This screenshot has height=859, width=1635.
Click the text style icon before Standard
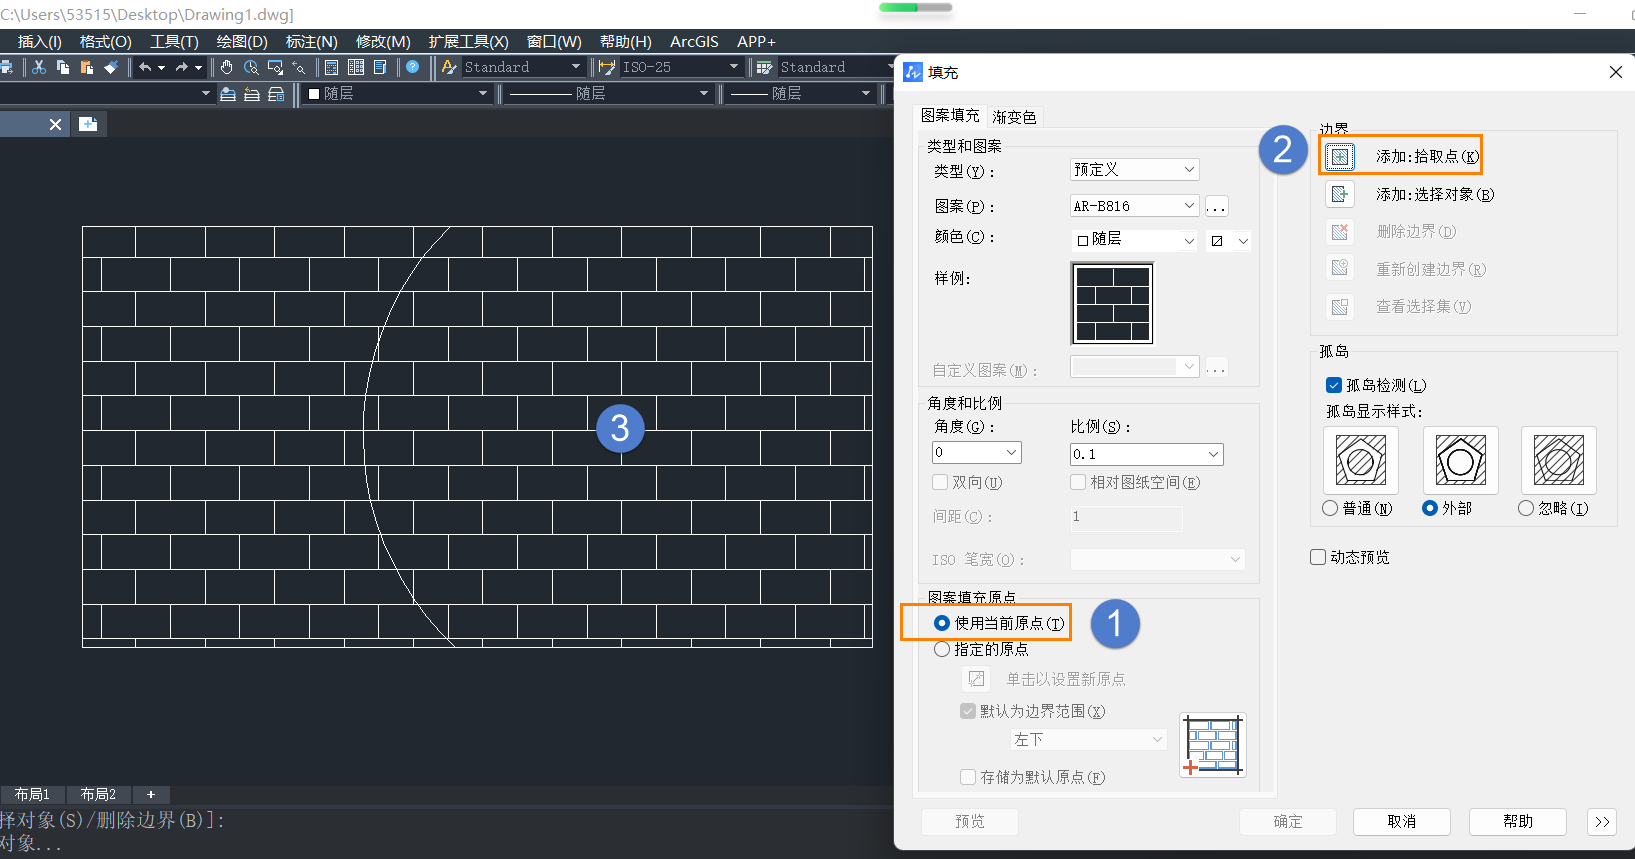click(x=449, y=67)
